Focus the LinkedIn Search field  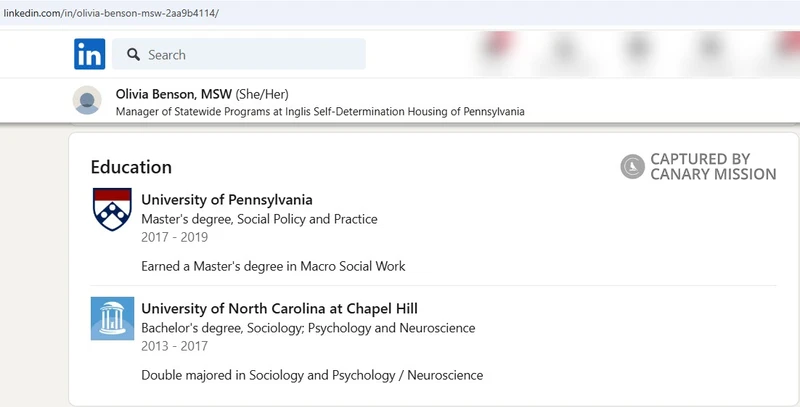250,55
